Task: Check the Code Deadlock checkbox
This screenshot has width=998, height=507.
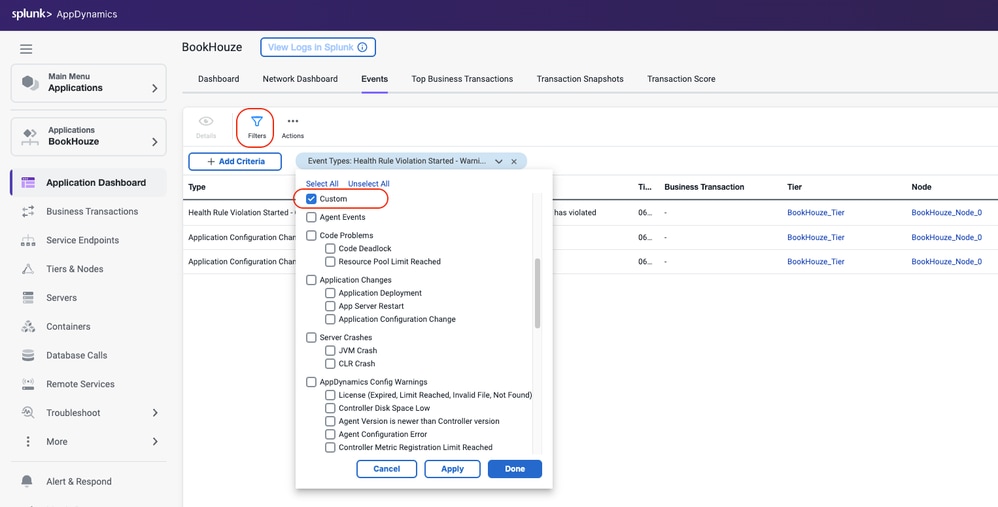Action: (330, 249)
